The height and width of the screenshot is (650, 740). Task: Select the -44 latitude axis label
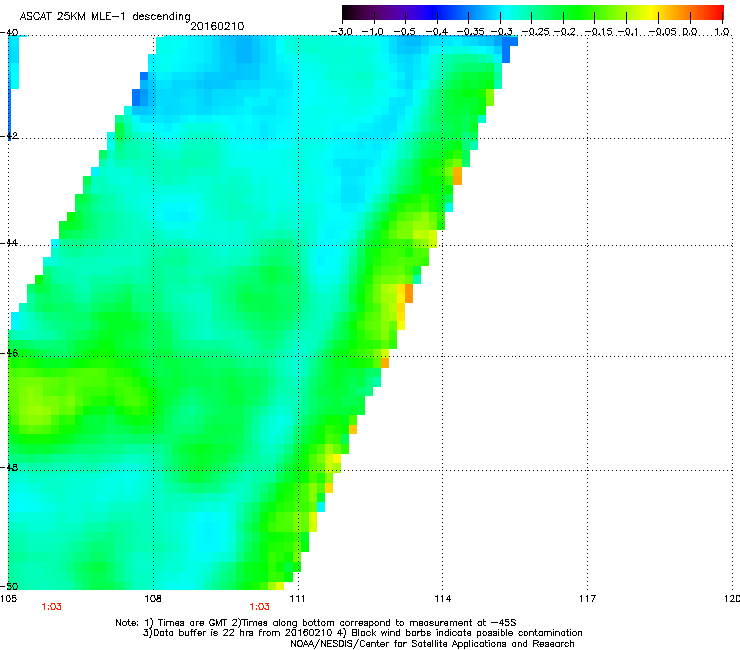pos(9,243)
